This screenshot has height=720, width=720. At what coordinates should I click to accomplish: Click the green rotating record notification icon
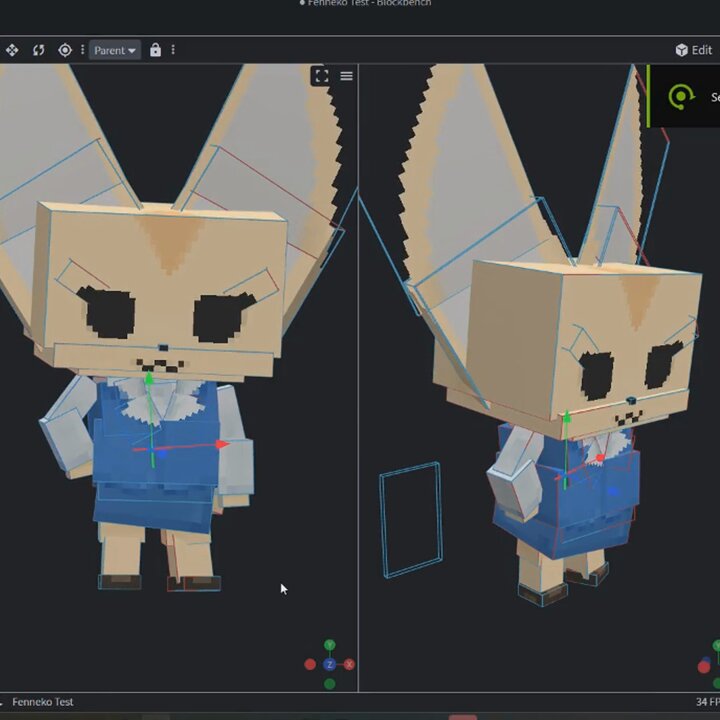[681, 97]
